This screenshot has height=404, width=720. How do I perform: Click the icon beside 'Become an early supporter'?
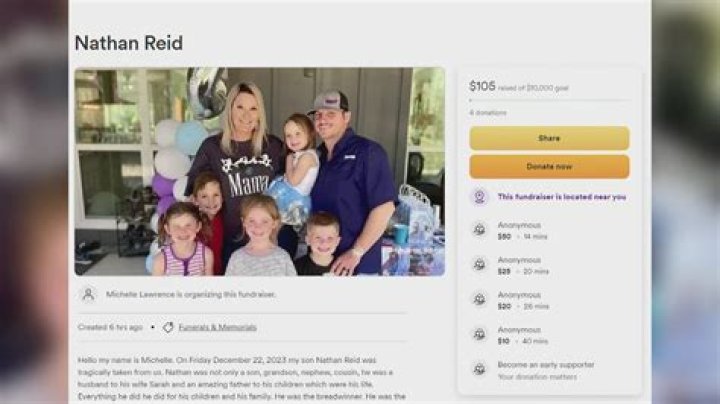479,369
